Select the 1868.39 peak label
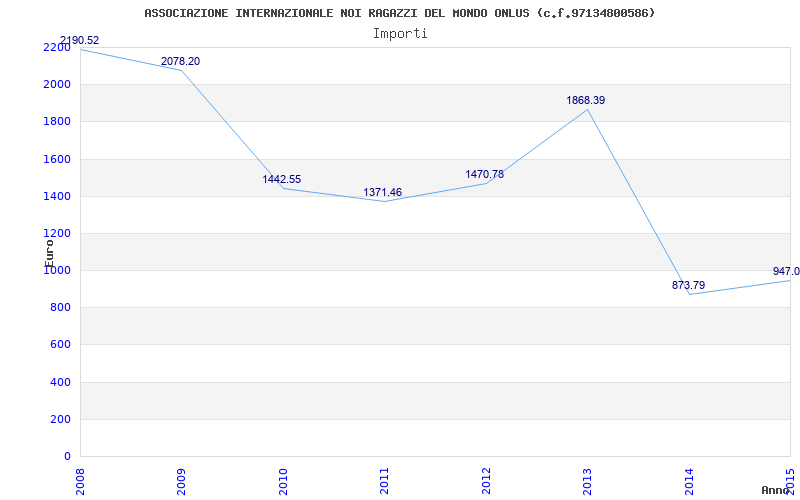Screen dimensions: 800x500 [586, 101]
